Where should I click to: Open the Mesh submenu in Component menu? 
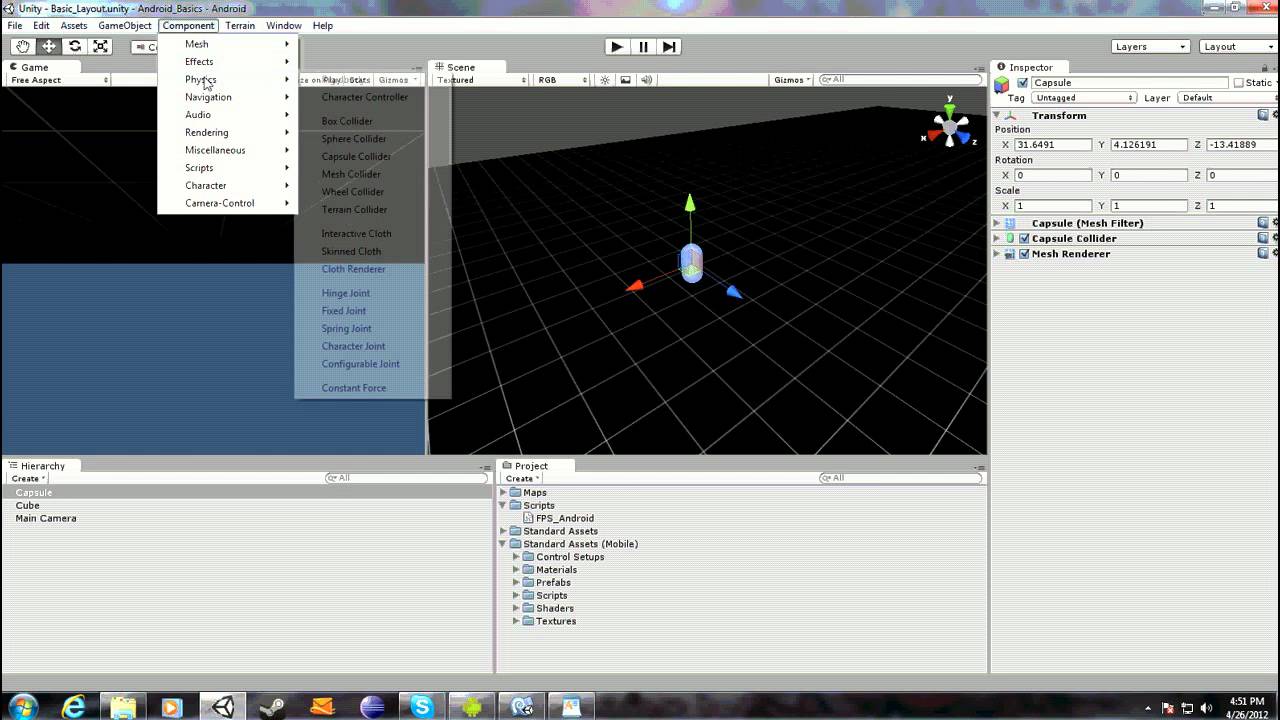pyautogui.click(x=228, y=44)
